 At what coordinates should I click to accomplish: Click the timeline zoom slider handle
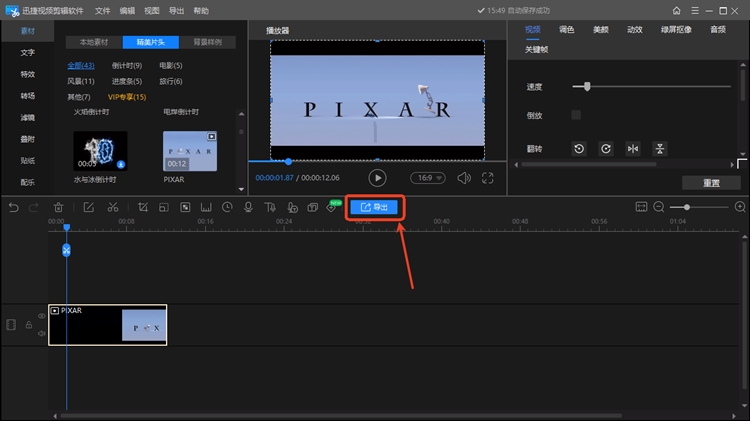[687, 207]
